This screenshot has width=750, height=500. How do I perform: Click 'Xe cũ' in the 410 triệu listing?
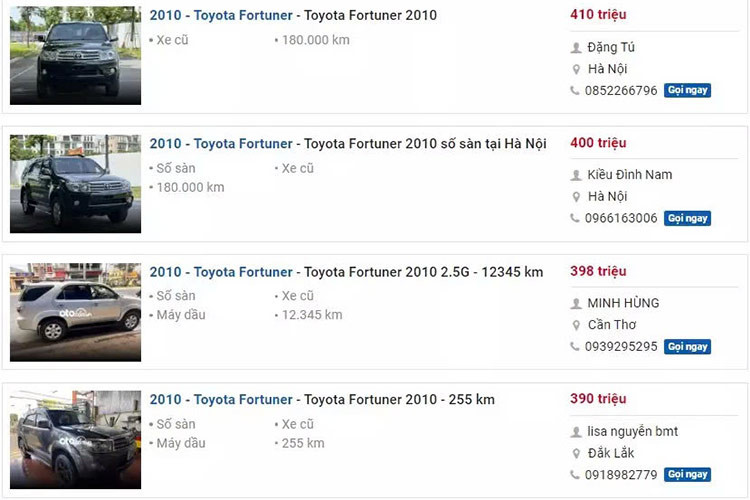pyautogui.click(x=172, y=40)
